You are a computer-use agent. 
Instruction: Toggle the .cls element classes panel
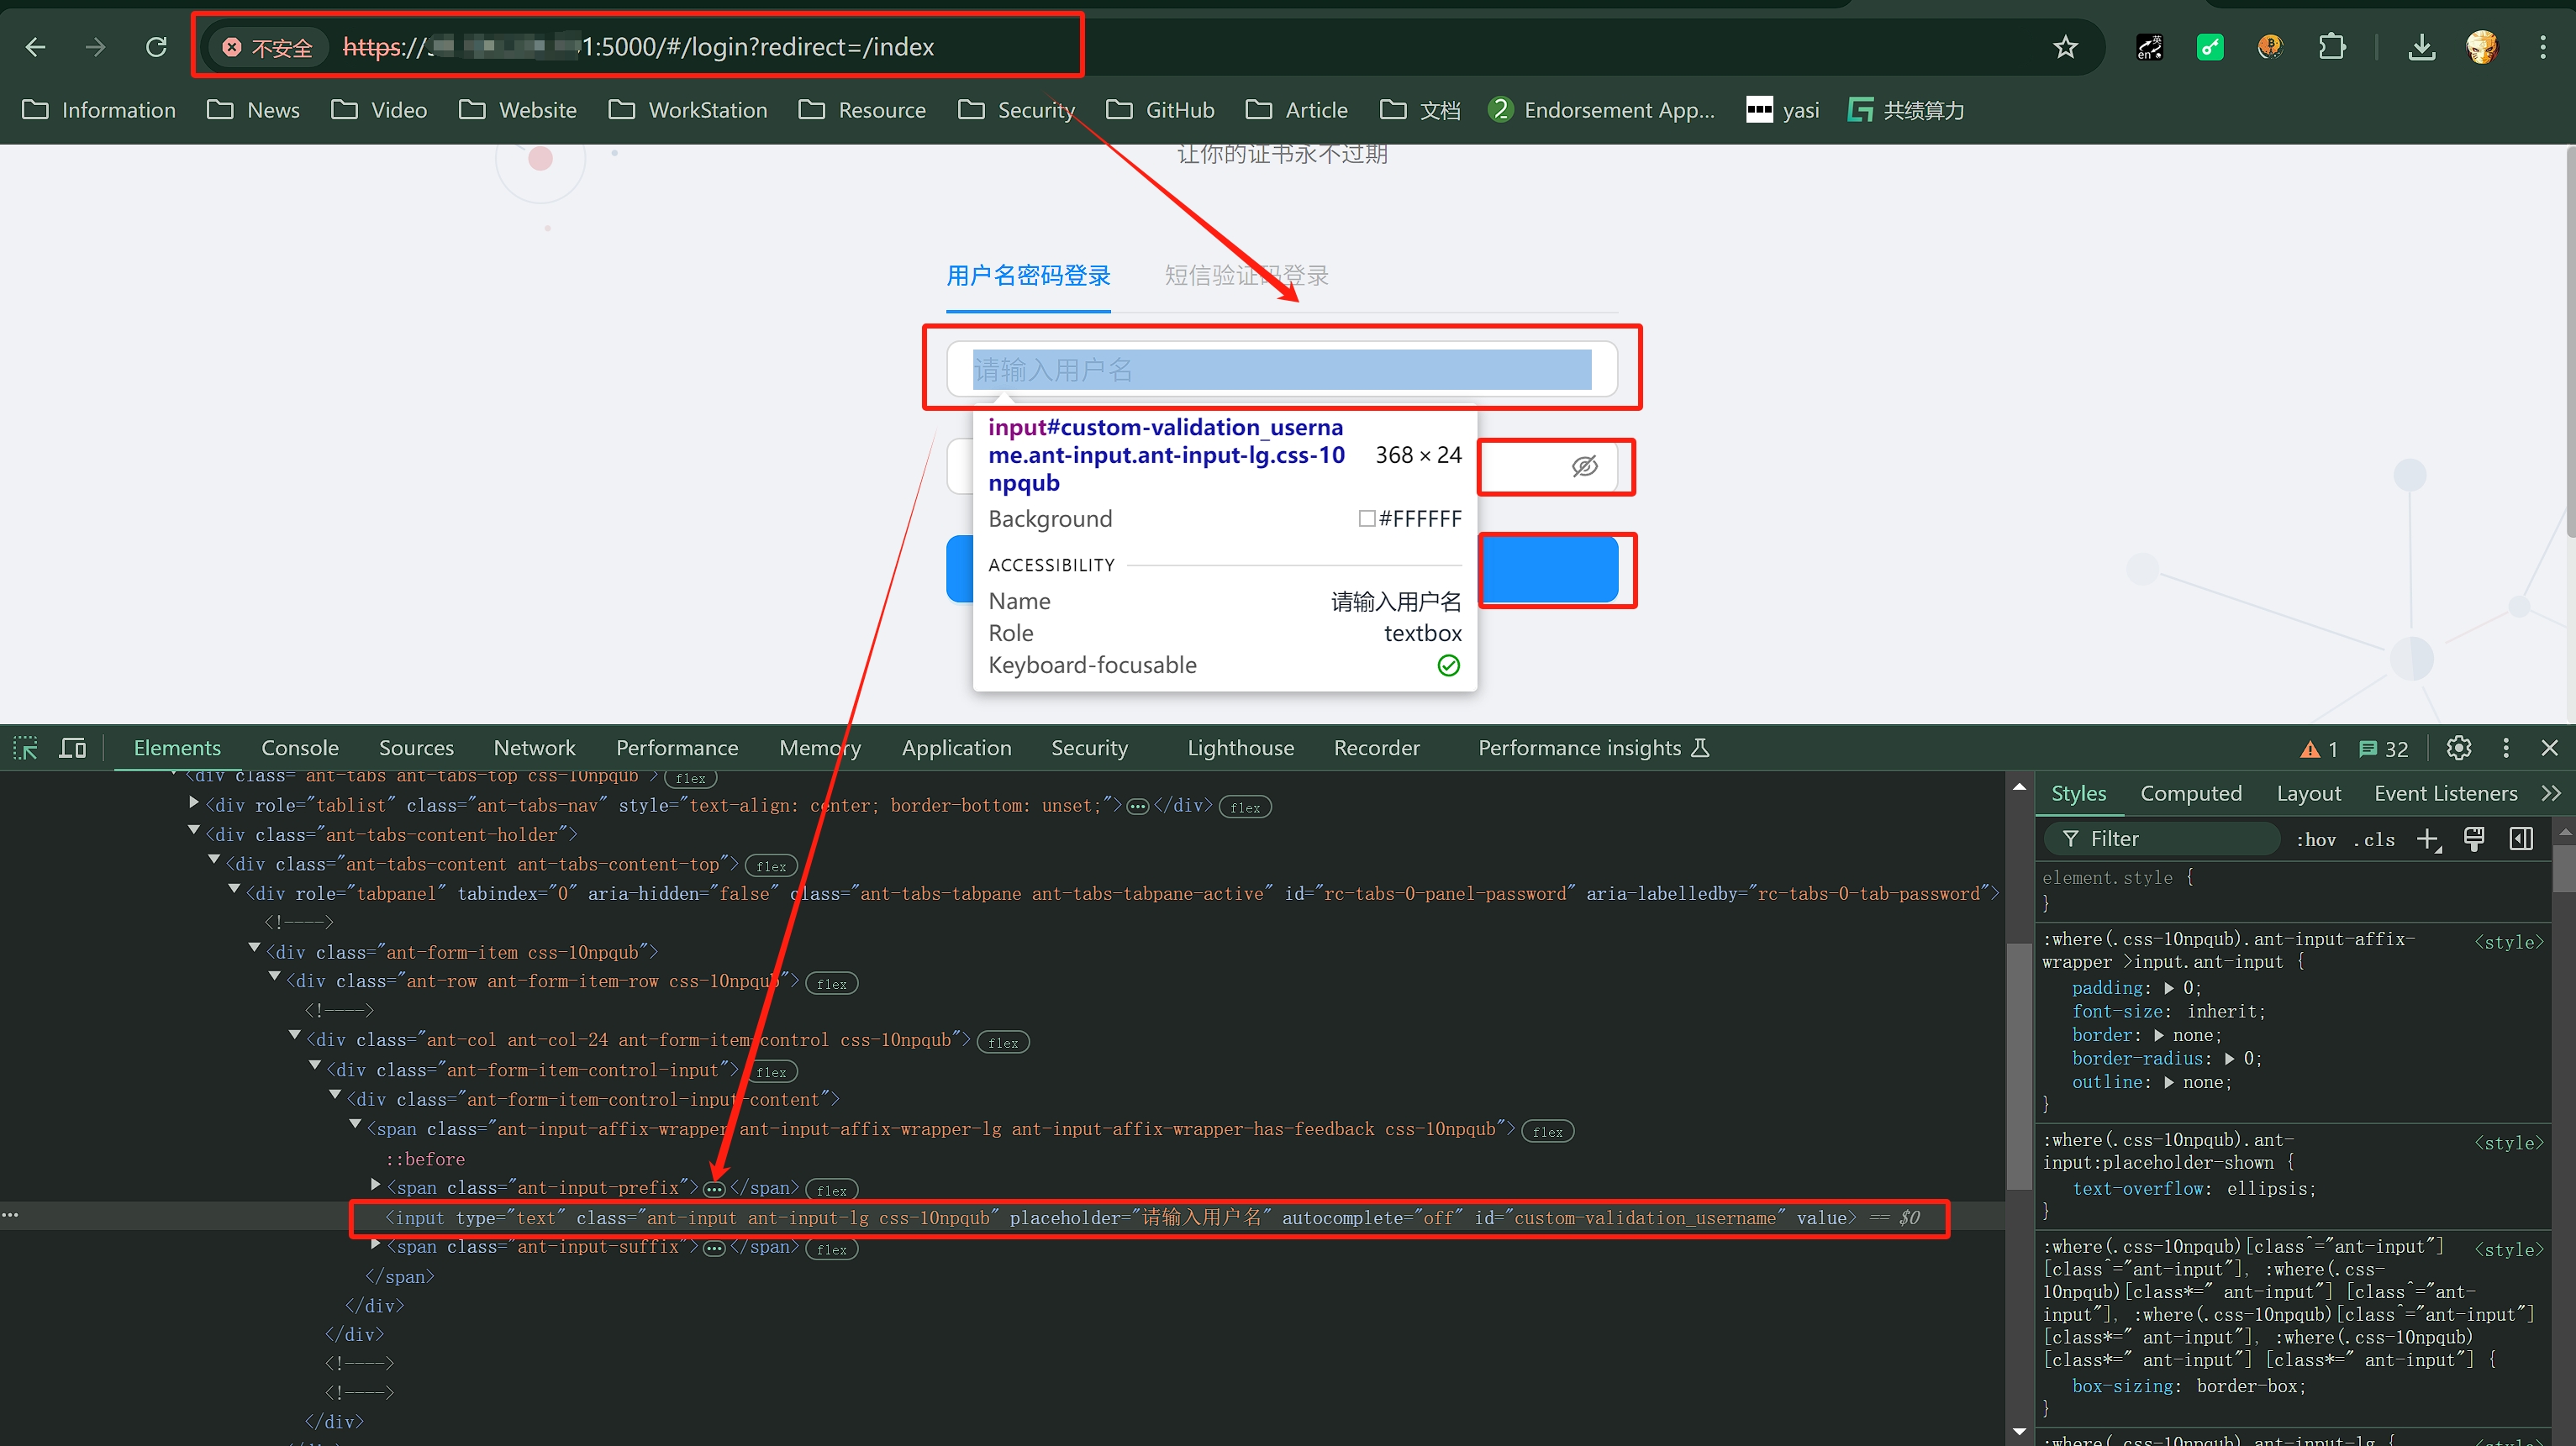pos(2375,840)
